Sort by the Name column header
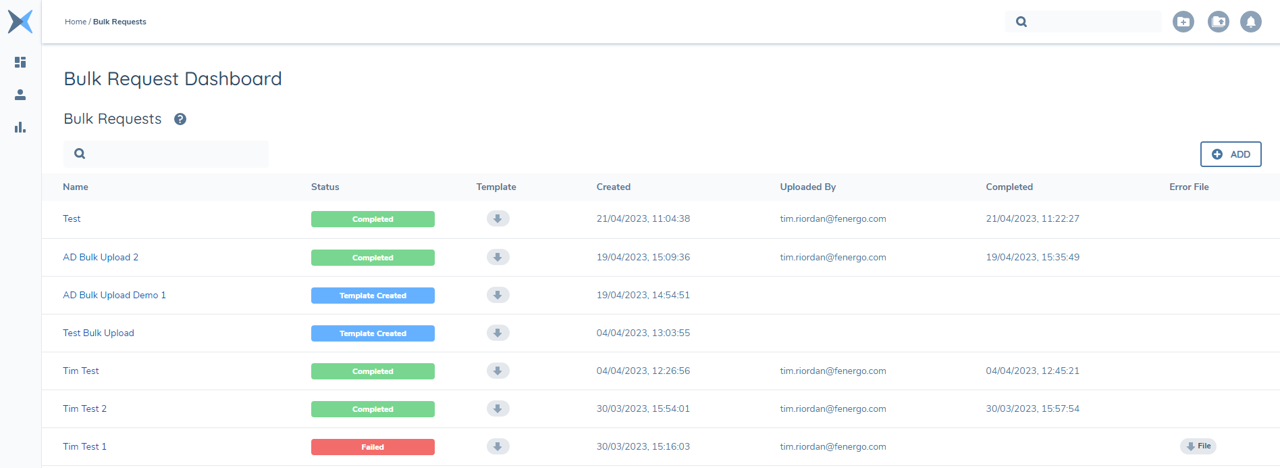Screen dimensions: 1280x468 [75, 187]
